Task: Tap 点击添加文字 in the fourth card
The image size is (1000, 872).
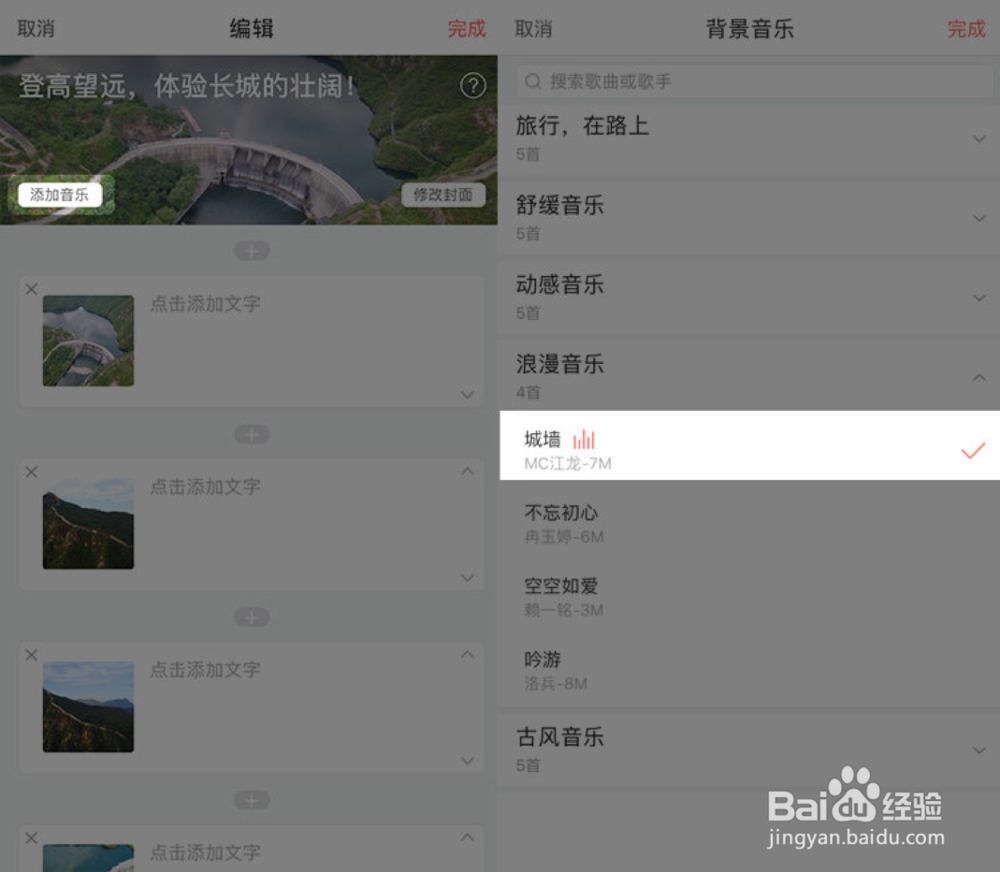Action: (x=205, y=853)
